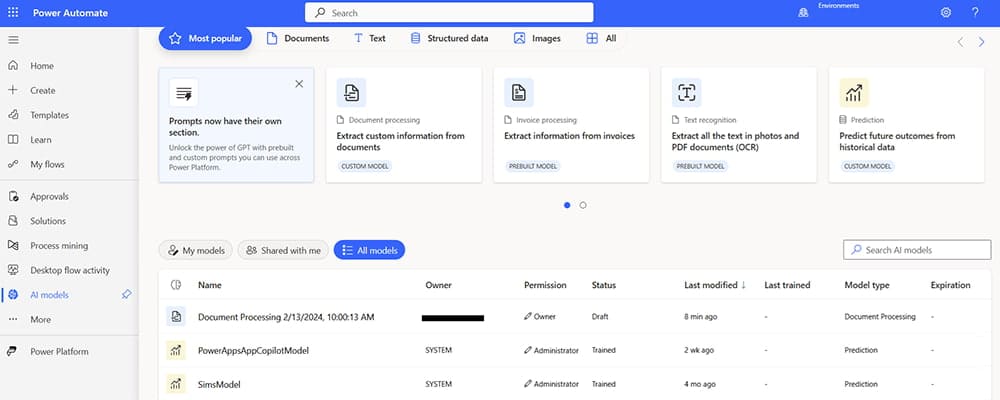Open Templates in the sidebar
Image resolution: width=1000 pixels, height=400 pixels.
click(49, 115)
